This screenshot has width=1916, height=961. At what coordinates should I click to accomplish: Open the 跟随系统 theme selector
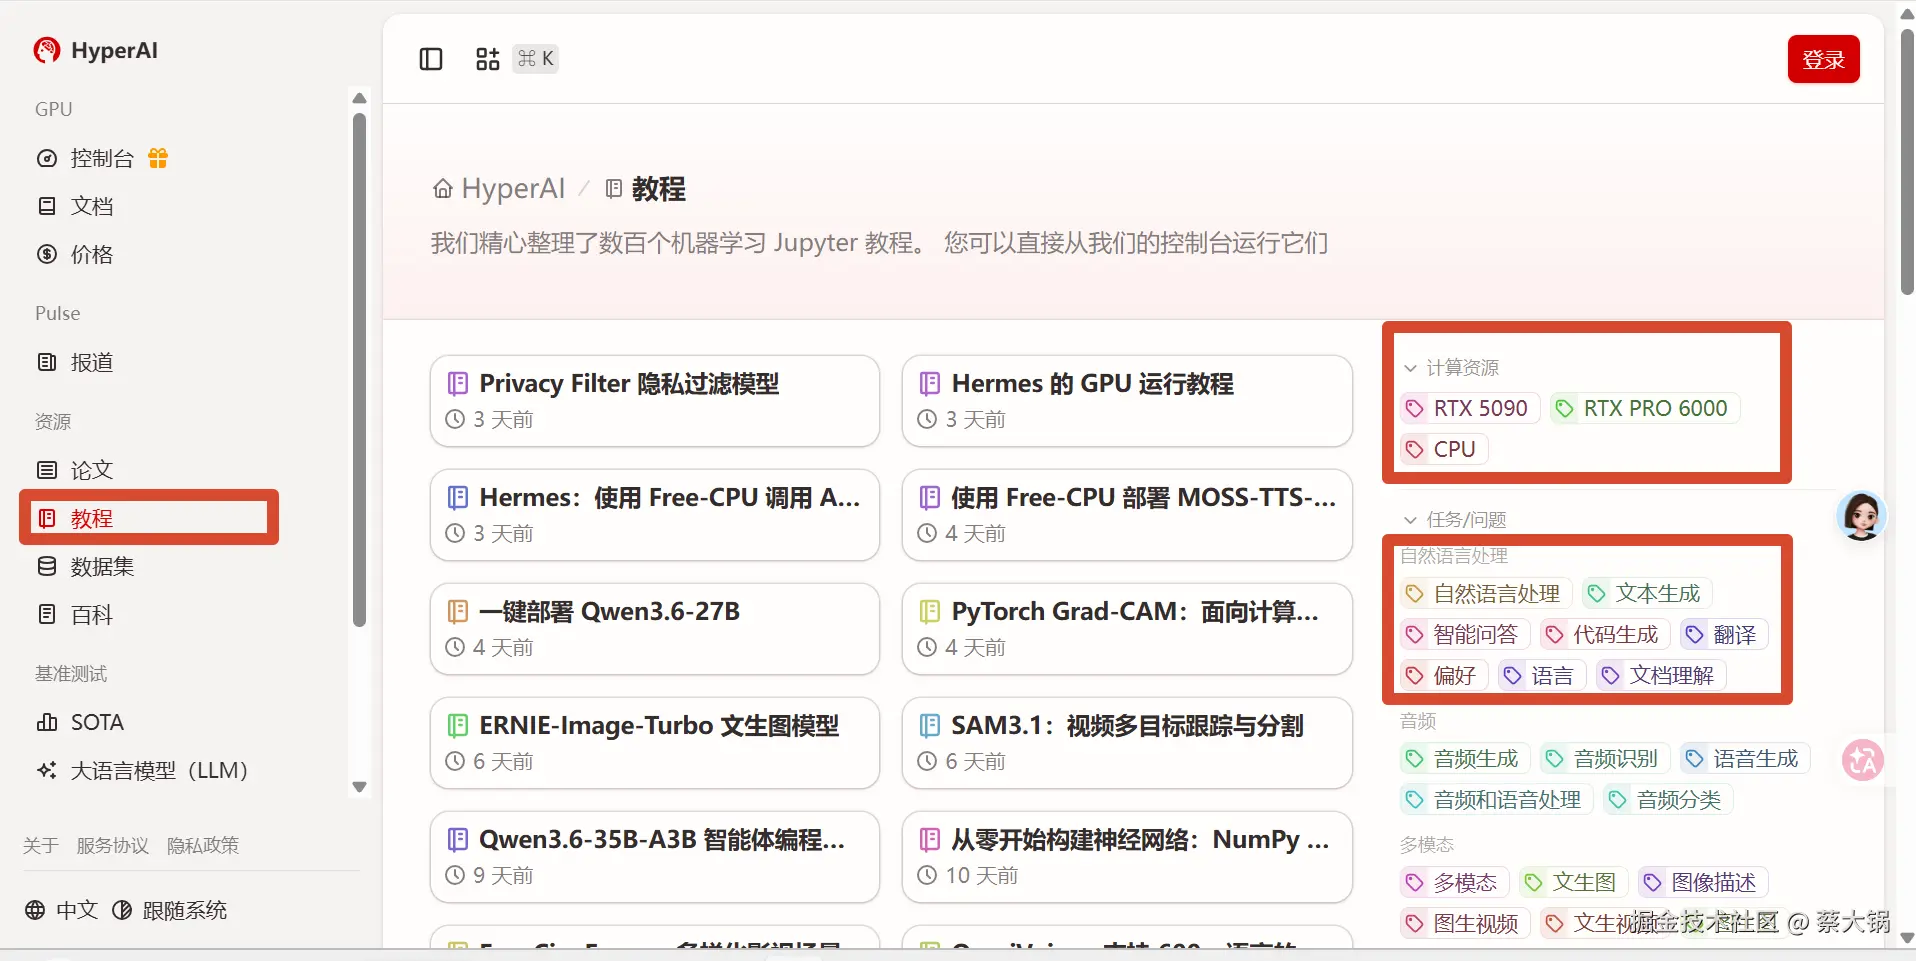click(170, 910)
